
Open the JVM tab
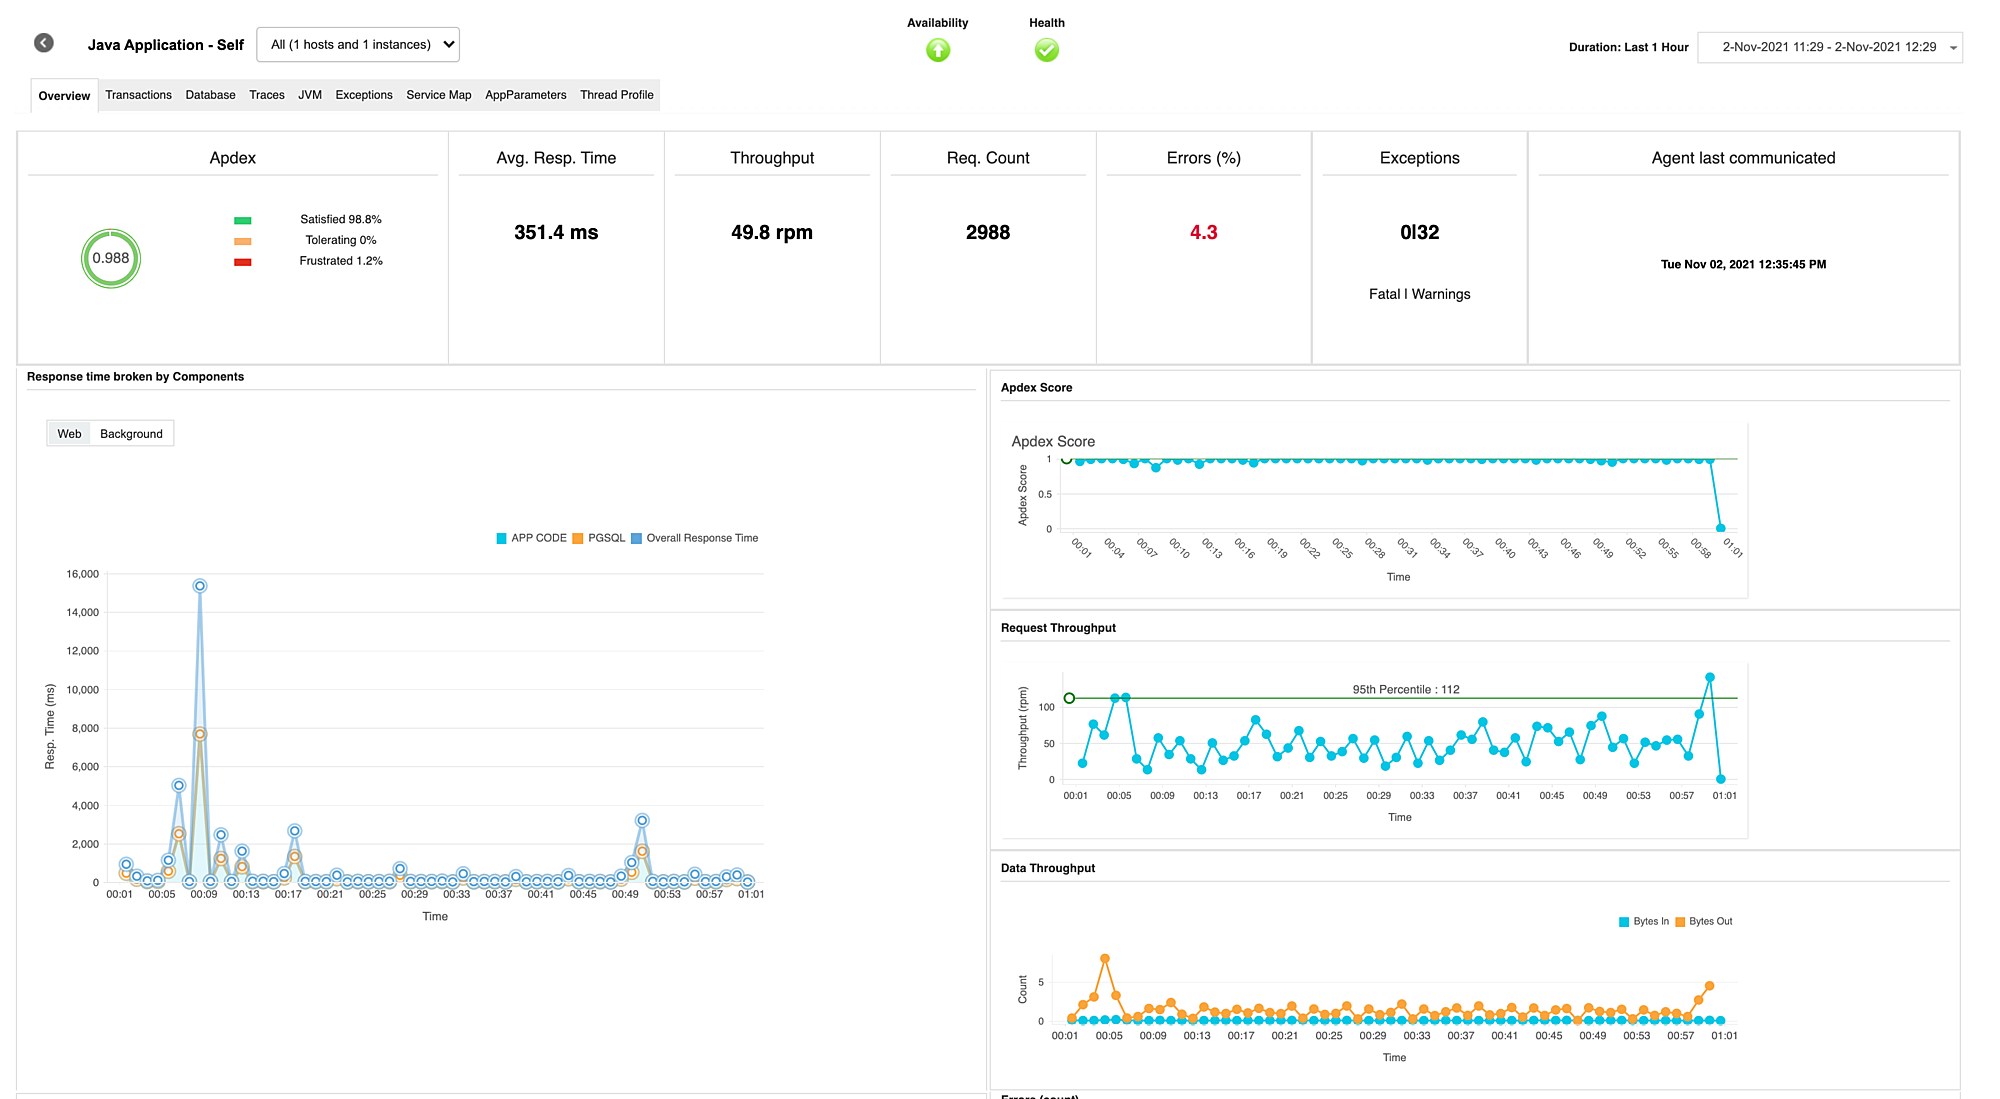tap(310, 95)
